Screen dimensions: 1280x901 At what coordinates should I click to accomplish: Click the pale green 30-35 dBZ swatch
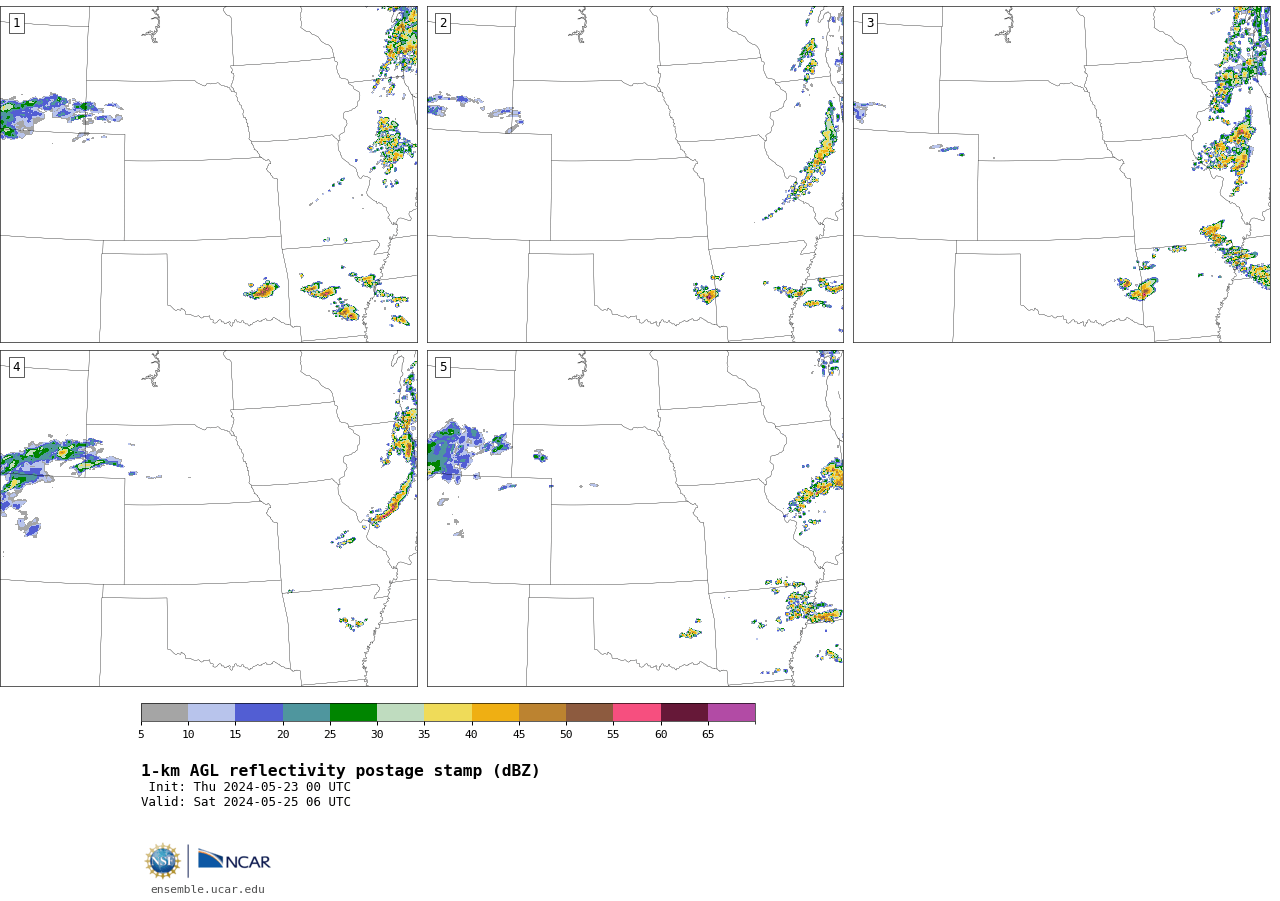[401, 712]
